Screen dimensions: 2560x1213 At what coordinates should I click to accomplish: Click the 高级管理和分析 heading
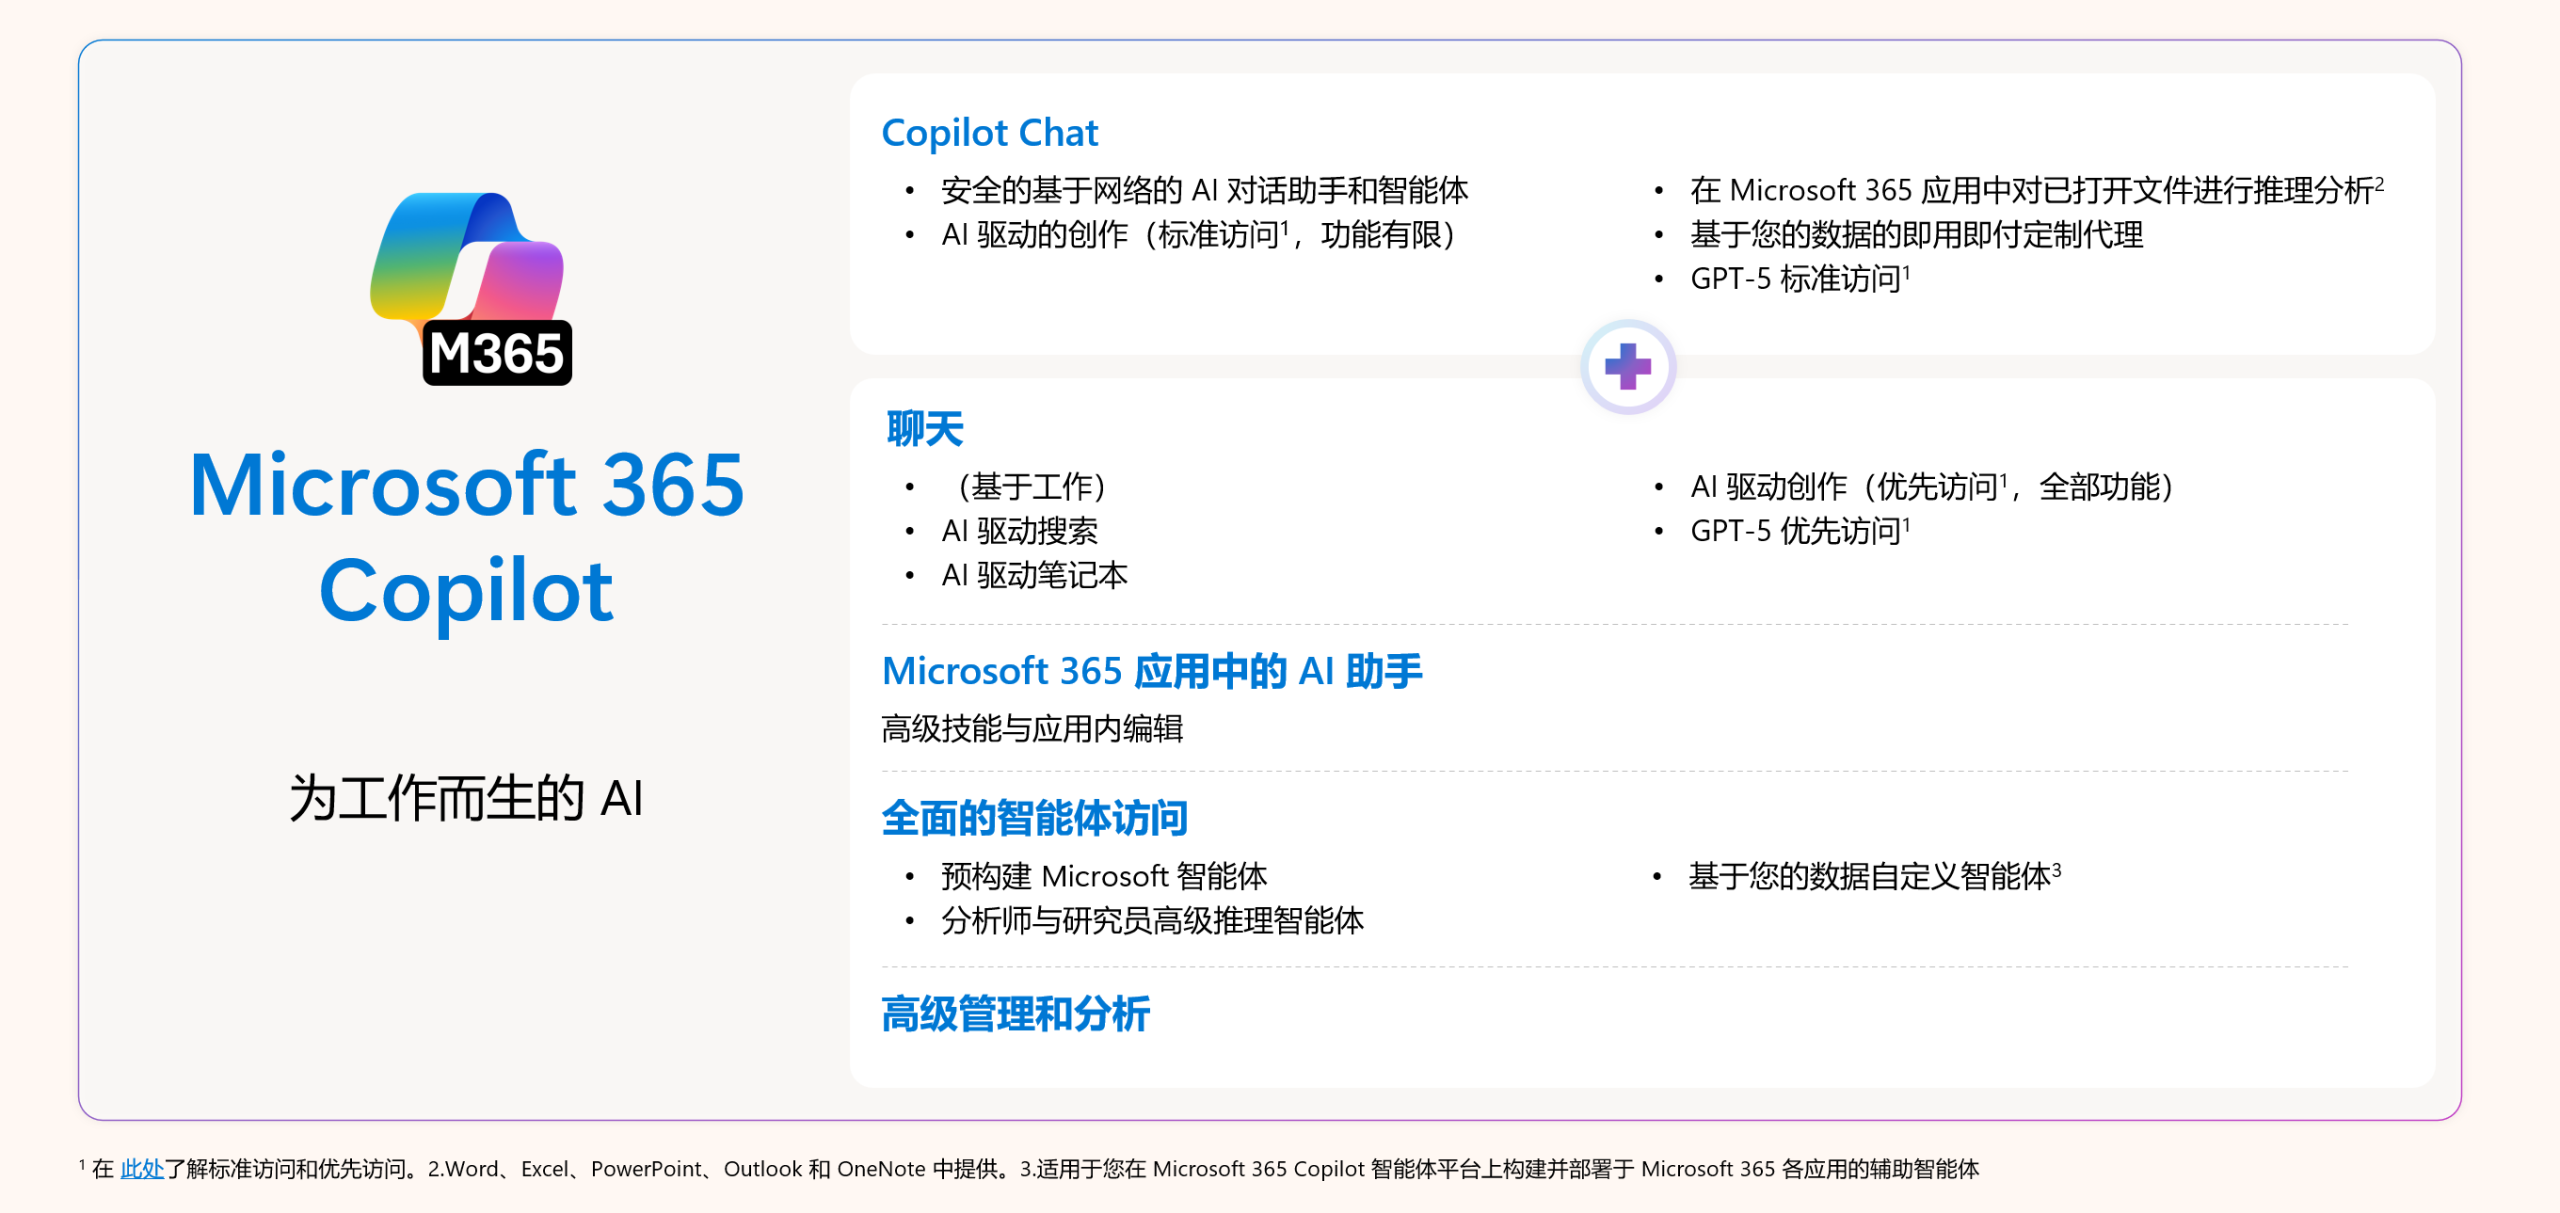click(1015, 1013)
